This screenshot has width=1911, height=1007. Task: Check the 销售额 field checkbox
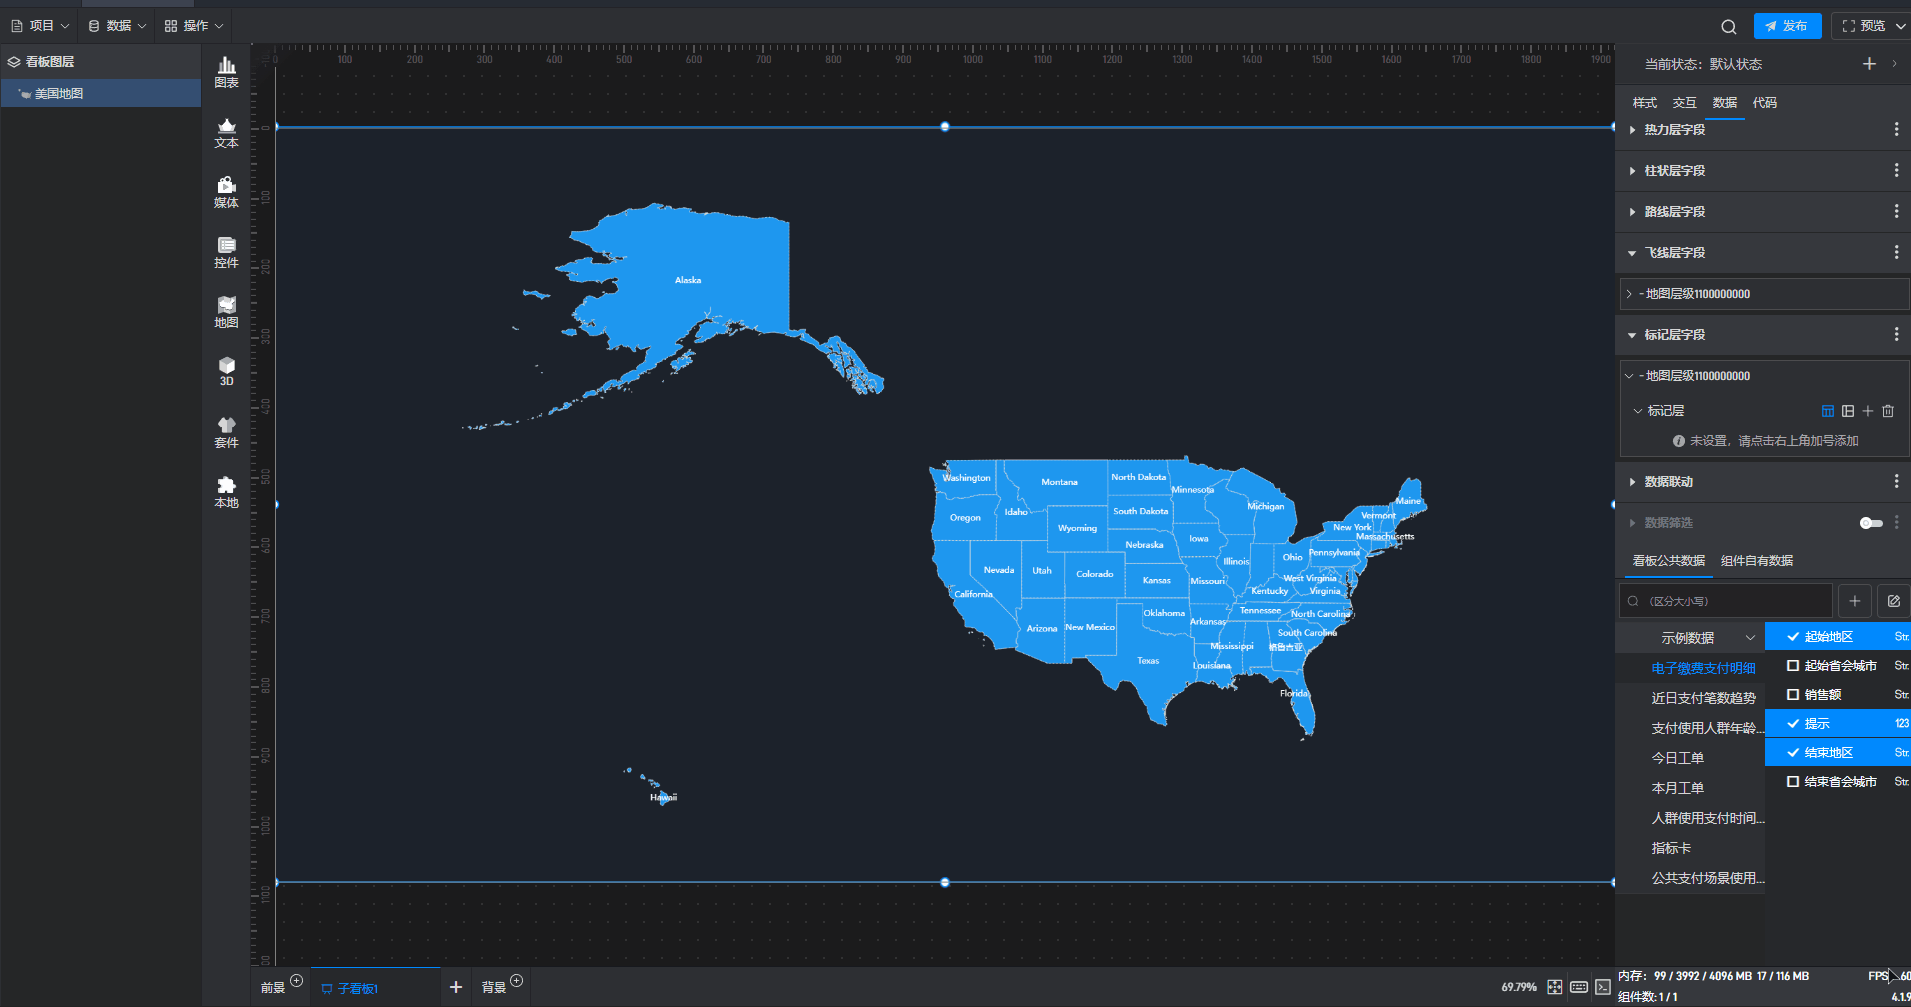coord(1793,695)
